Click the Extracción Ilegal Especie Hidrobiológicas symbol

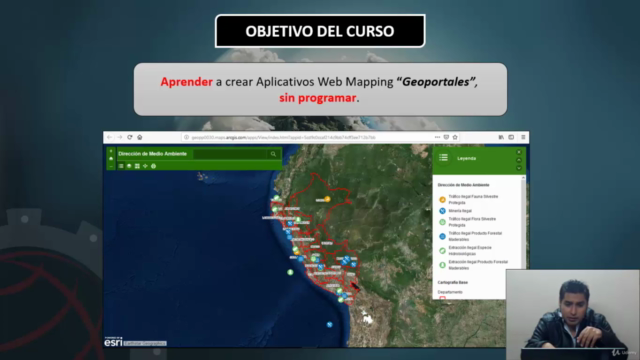pyautogui.click(x=442, y=251)
